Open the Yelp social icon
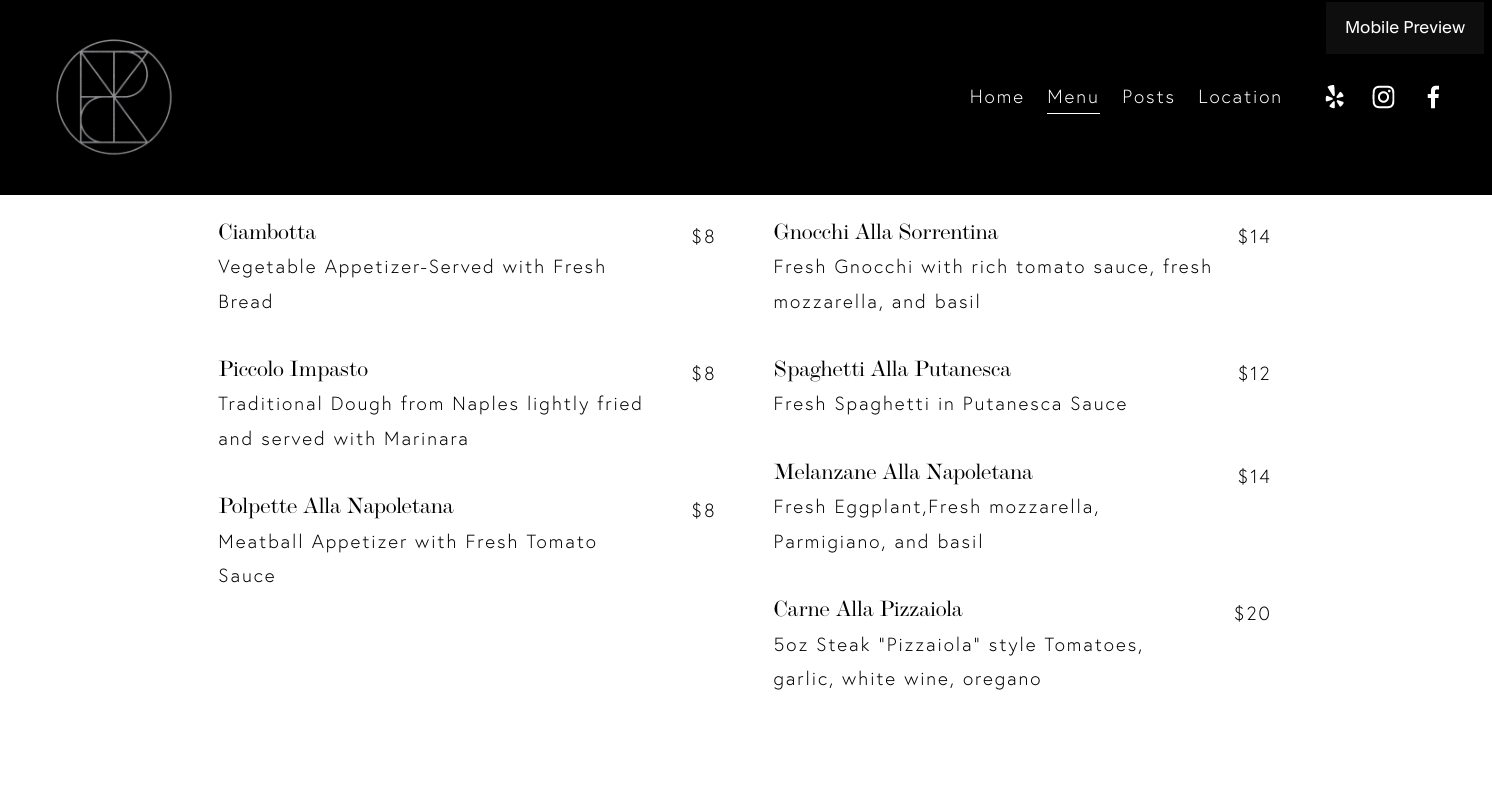Viewport: 1492px width, 787px height. tap(1334, 97)
